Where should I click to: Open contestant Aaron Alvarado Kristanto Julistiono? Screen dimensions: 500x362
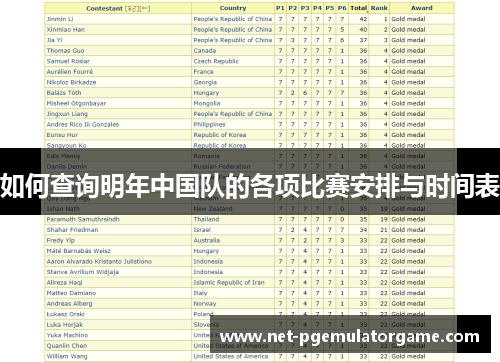99,261
